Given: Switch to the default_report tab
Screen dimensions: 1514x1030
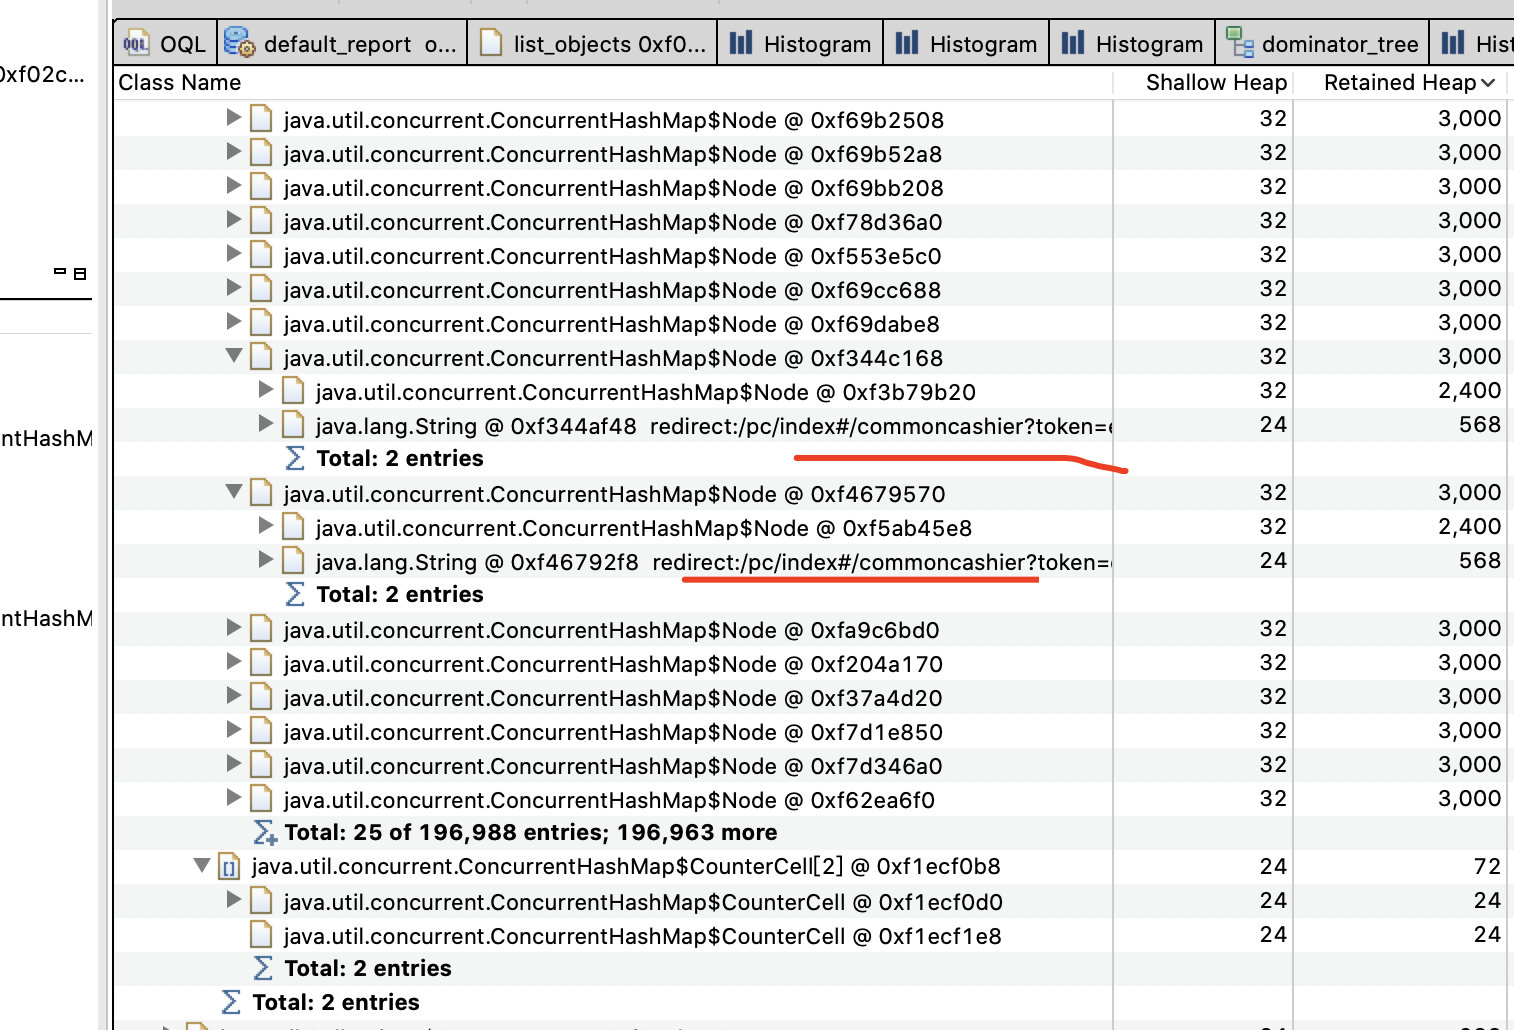Looking at the screenshot, I should (x=341, y=44).
